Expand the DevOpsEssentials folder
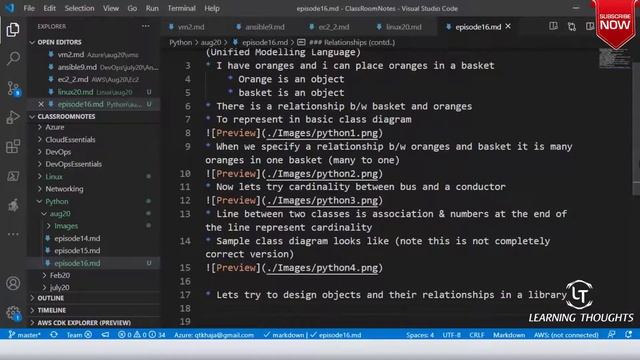This screenshot has height=360, width=640. coord(73,164)
